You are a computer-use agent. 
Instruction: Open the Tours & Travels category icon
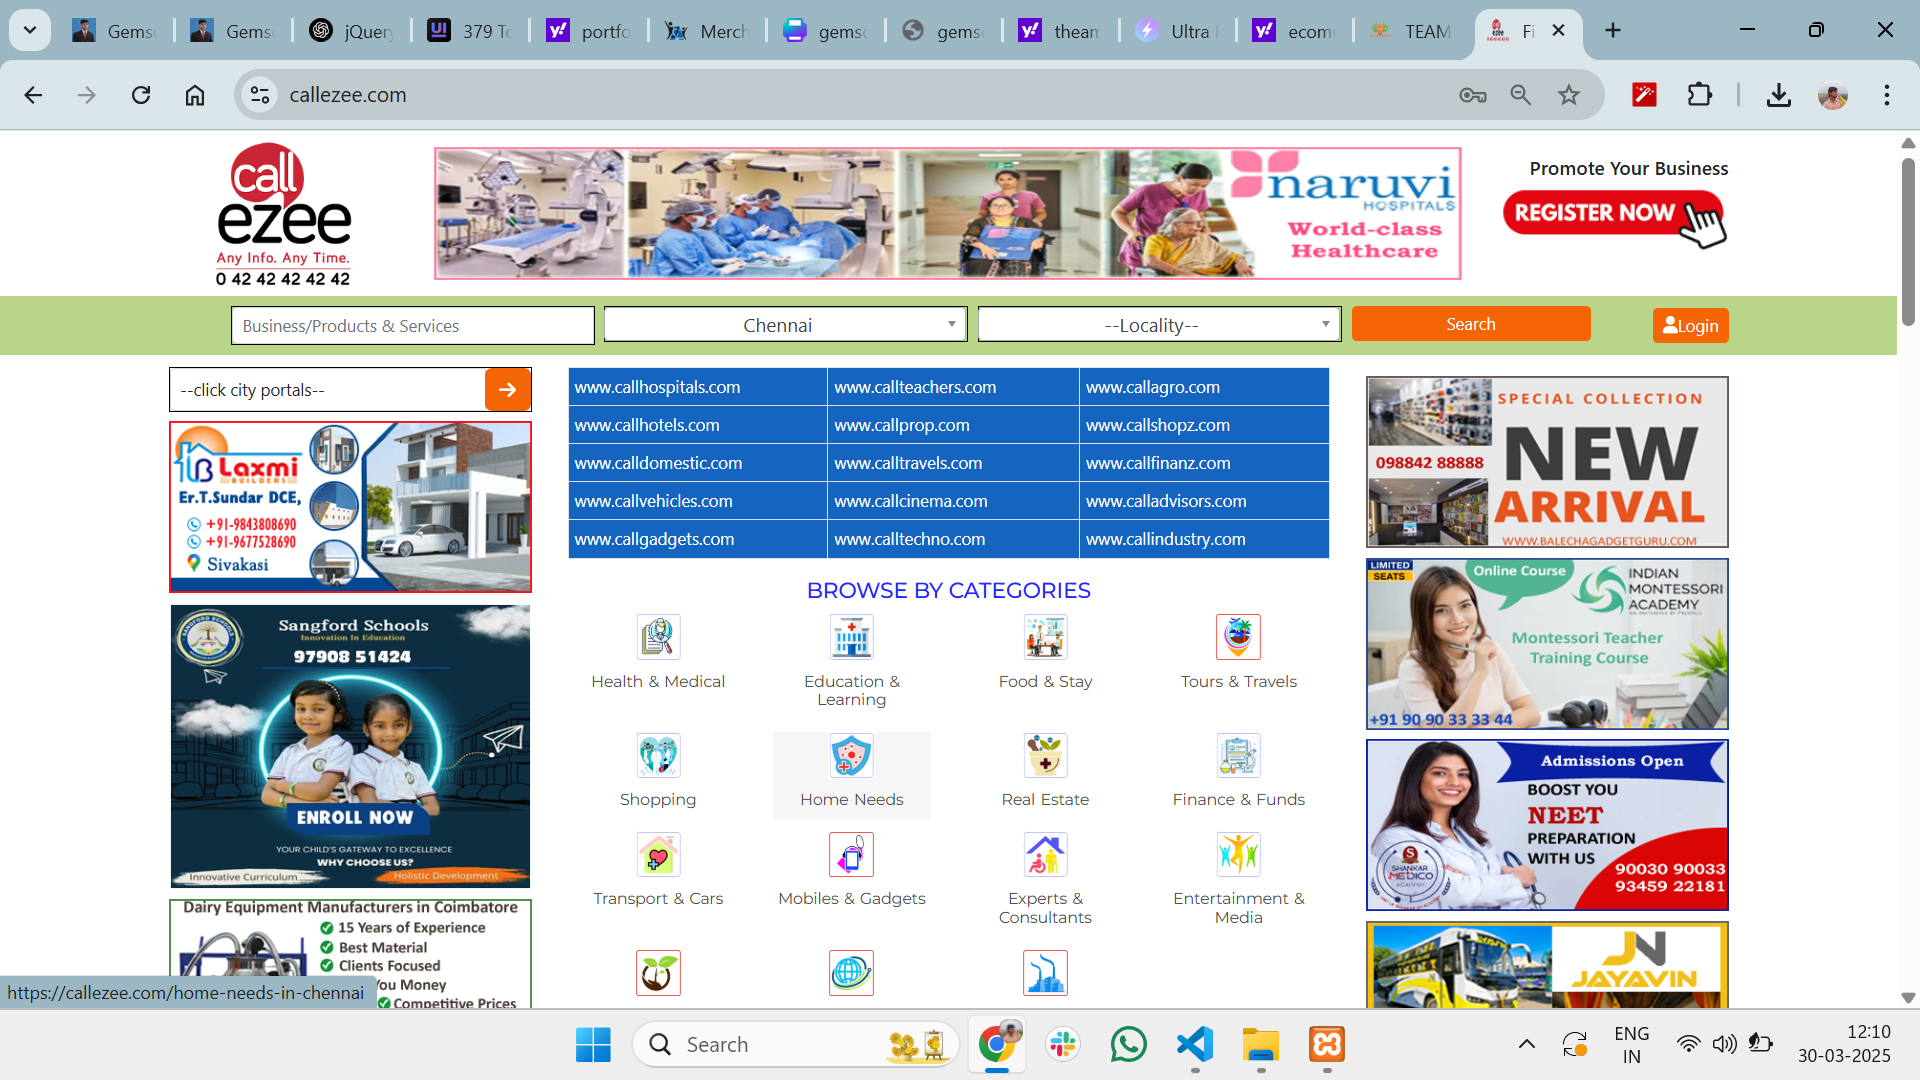click(x=1238, y=637)
